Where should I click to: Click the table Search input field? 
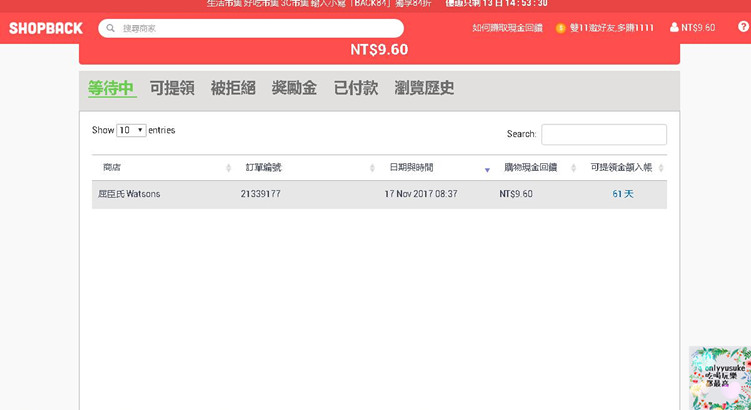point(603,134)
